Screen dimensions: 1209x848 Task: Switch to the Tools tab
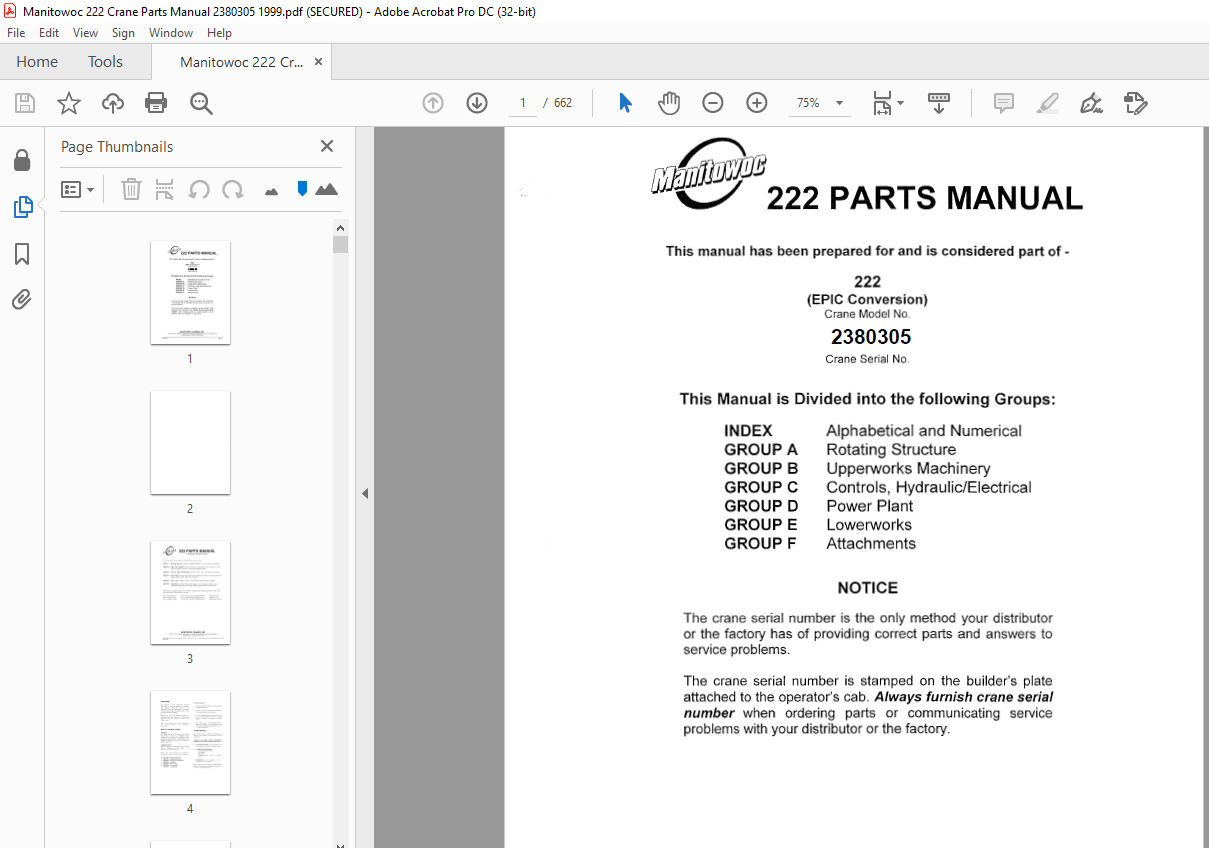point(105,62)
